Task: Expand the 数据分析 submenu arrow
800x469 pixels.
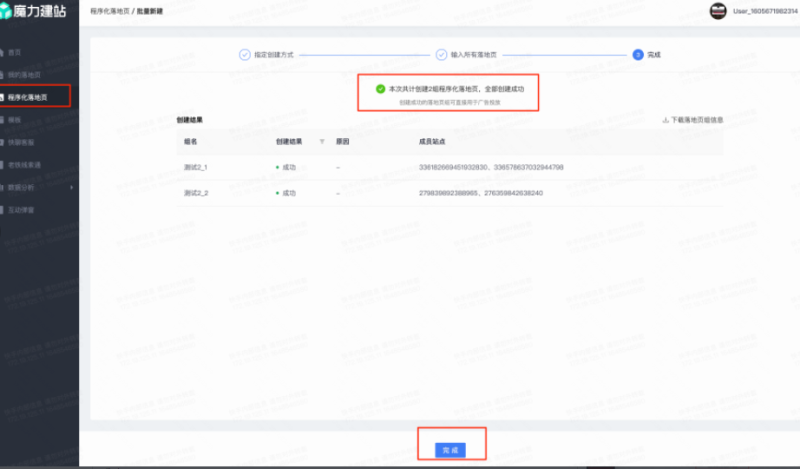Action: coord(69,187)
